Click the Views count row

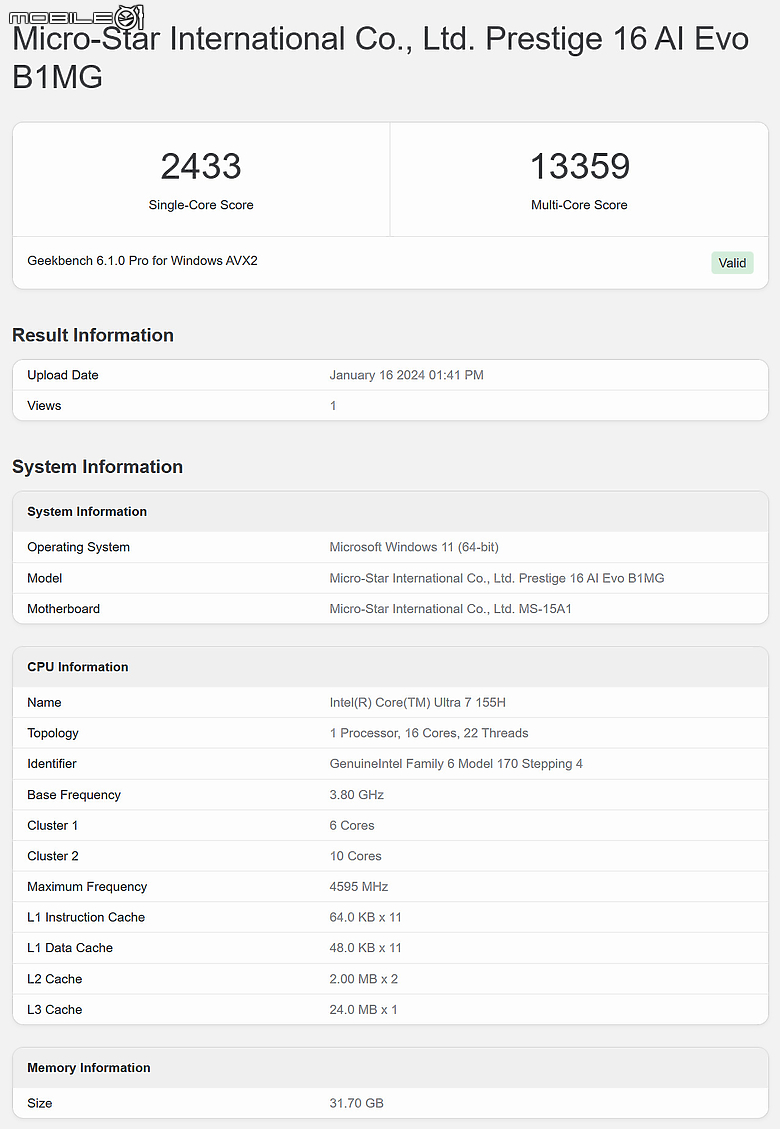click(333, 406)
